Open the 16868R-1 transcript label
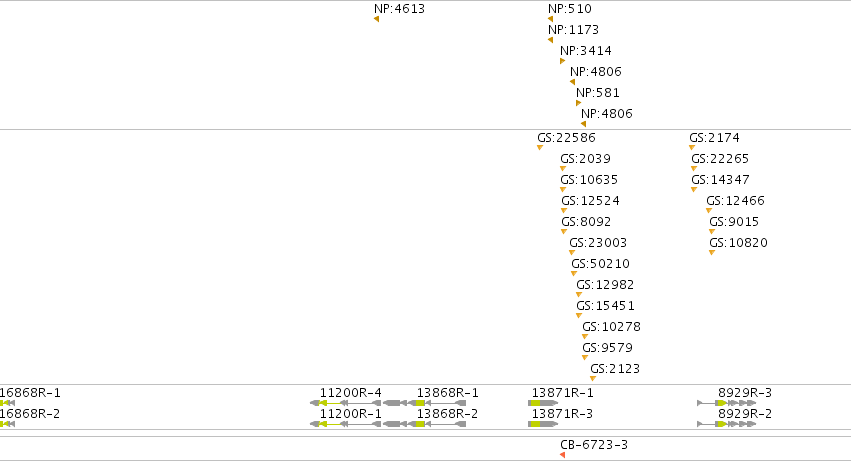The width and height of the screenshot is (851, 461). (x=30, y=393)
